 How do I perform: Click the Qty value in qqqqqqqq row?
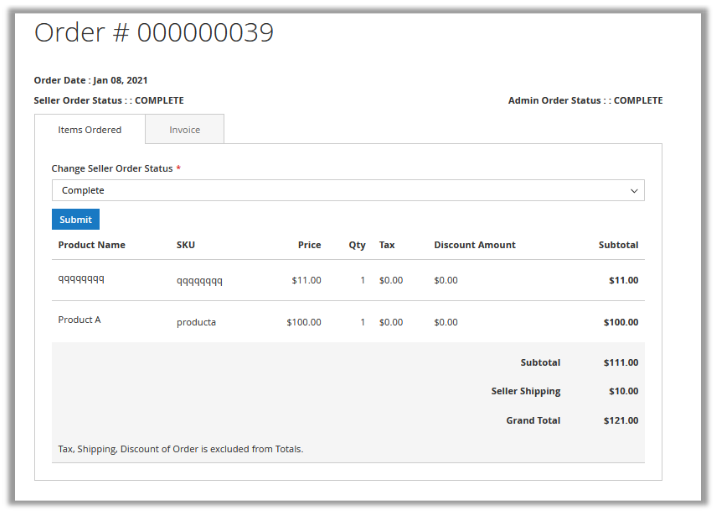pos(363,280)
